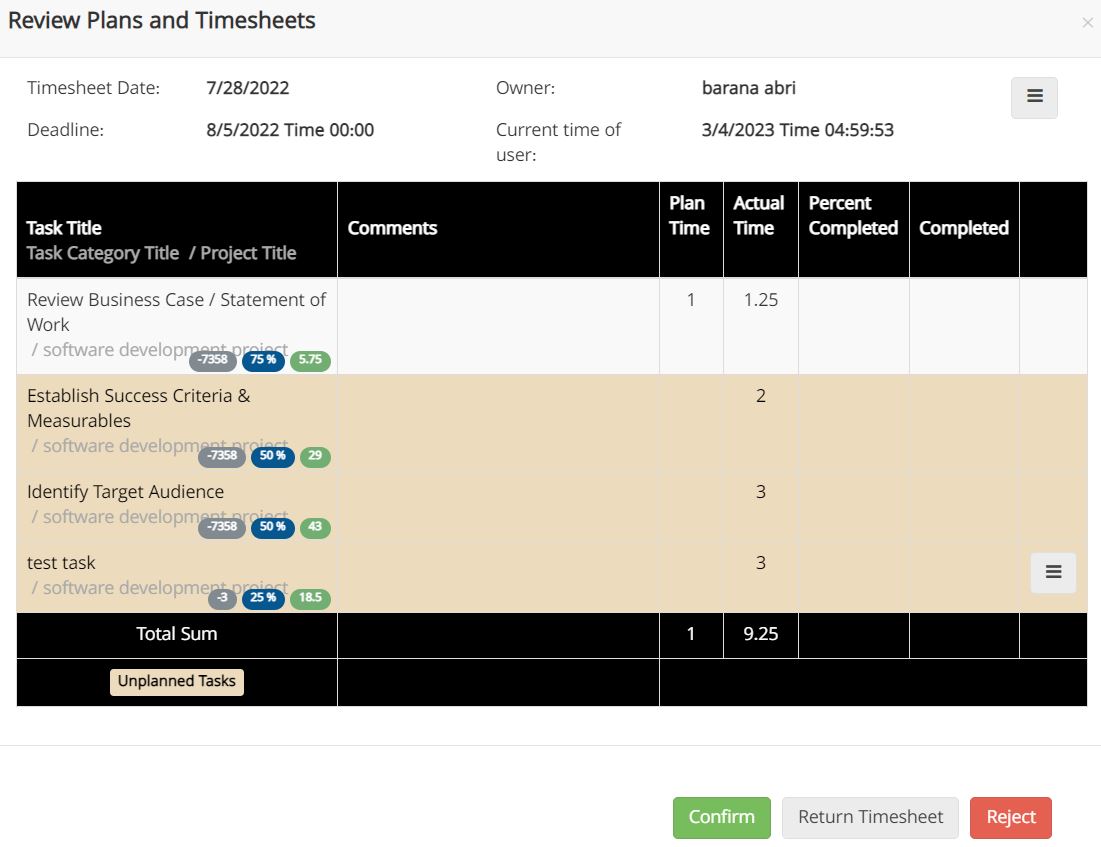Reject the timesheet
This screenshot has height=847, width=1101.
coord(1010,817)
